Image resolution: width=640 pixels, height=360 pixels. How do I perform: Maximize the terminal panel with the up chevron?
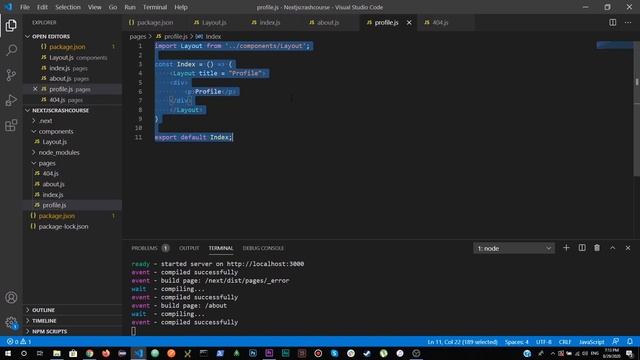(x=612, y=248)
